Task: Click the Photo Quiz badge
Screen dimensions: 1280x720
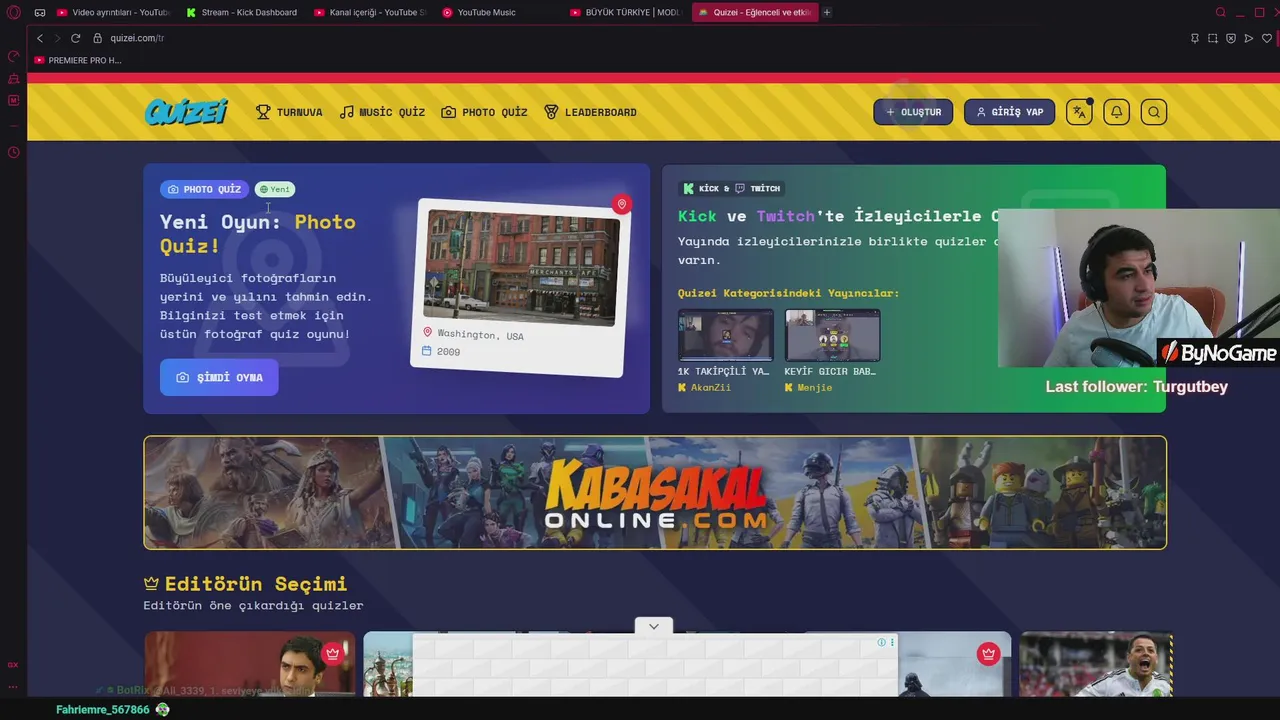Action: coord(204,189)
